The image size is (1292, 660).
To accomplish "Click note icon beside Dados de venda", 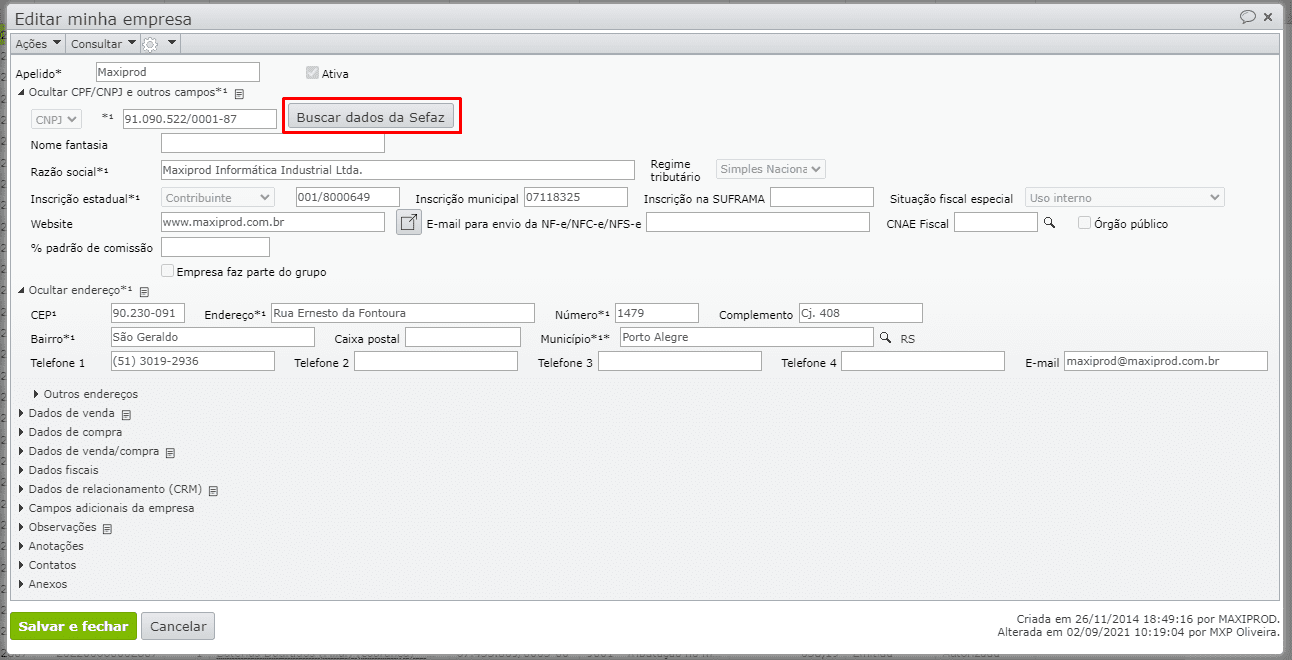I will (x=126, y=415).
